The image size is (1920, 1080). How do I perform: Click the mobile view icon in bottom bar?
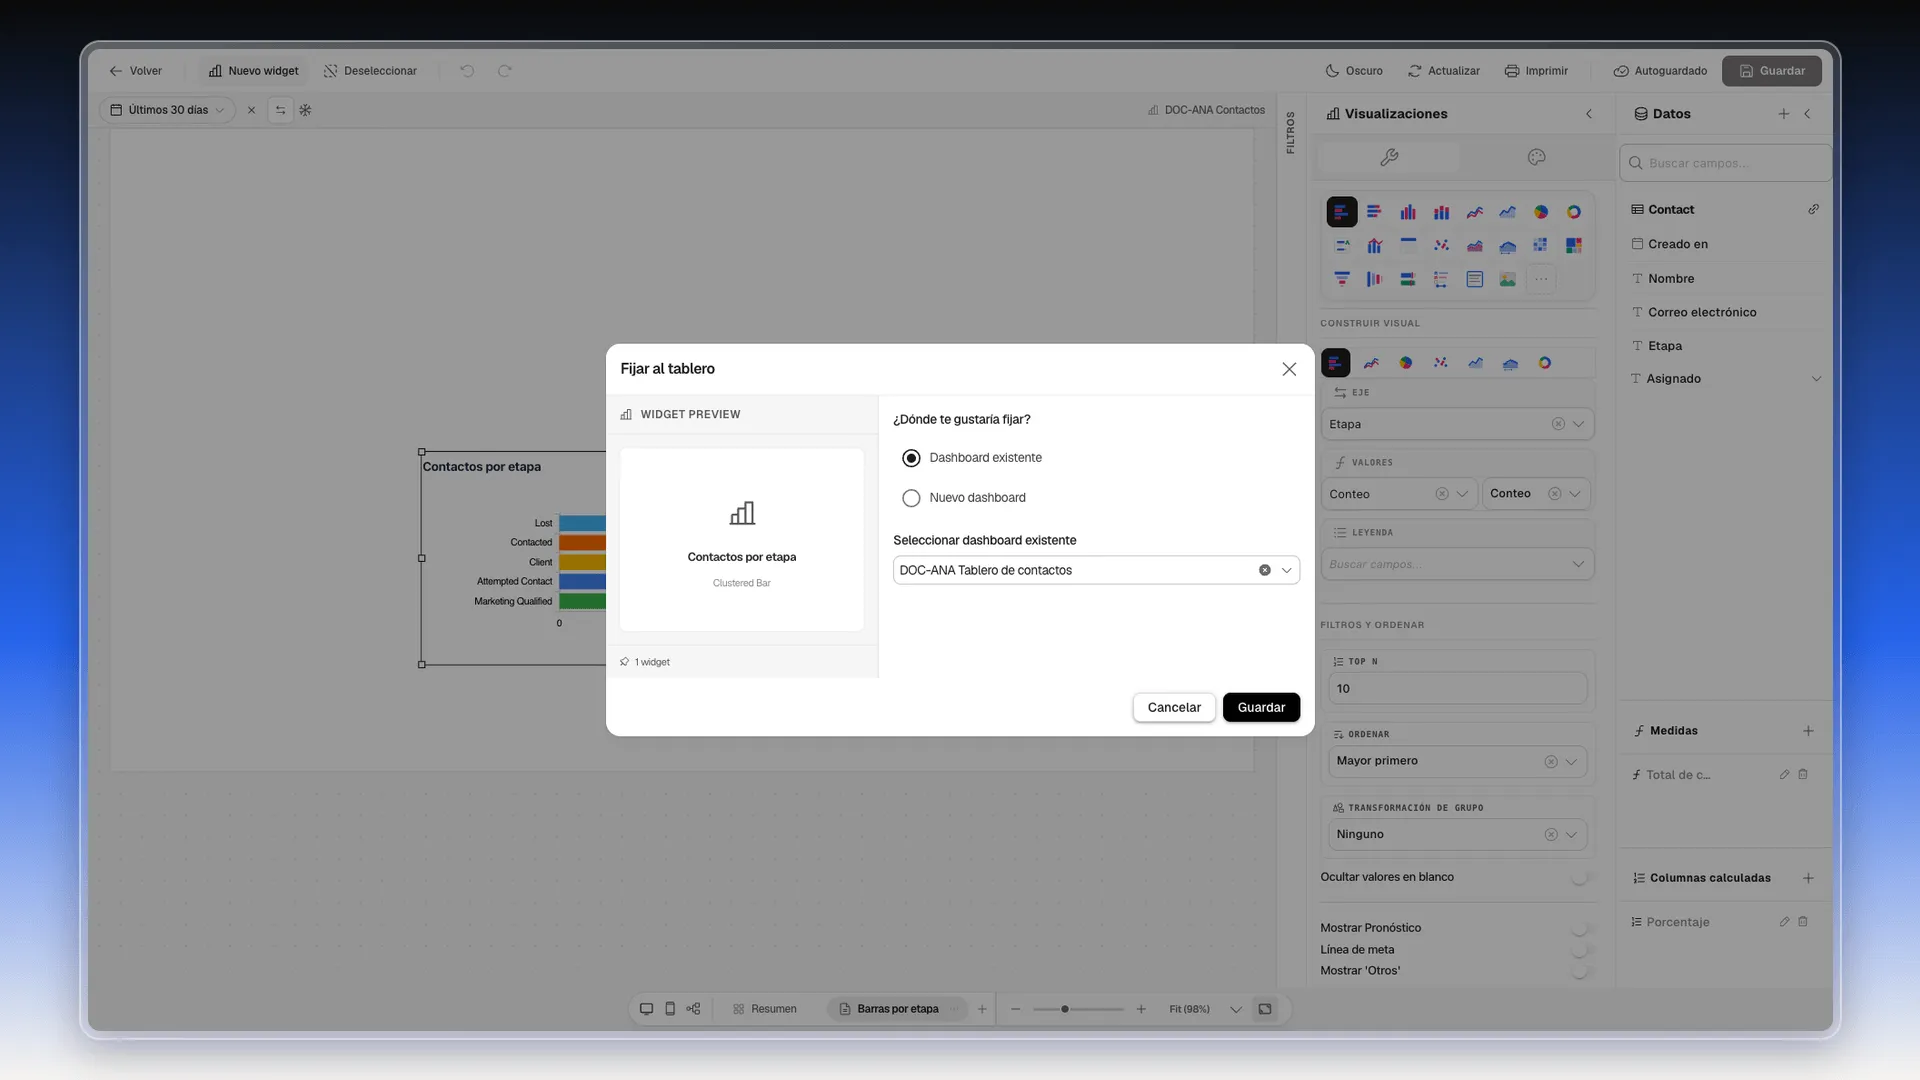point(670,1009)
